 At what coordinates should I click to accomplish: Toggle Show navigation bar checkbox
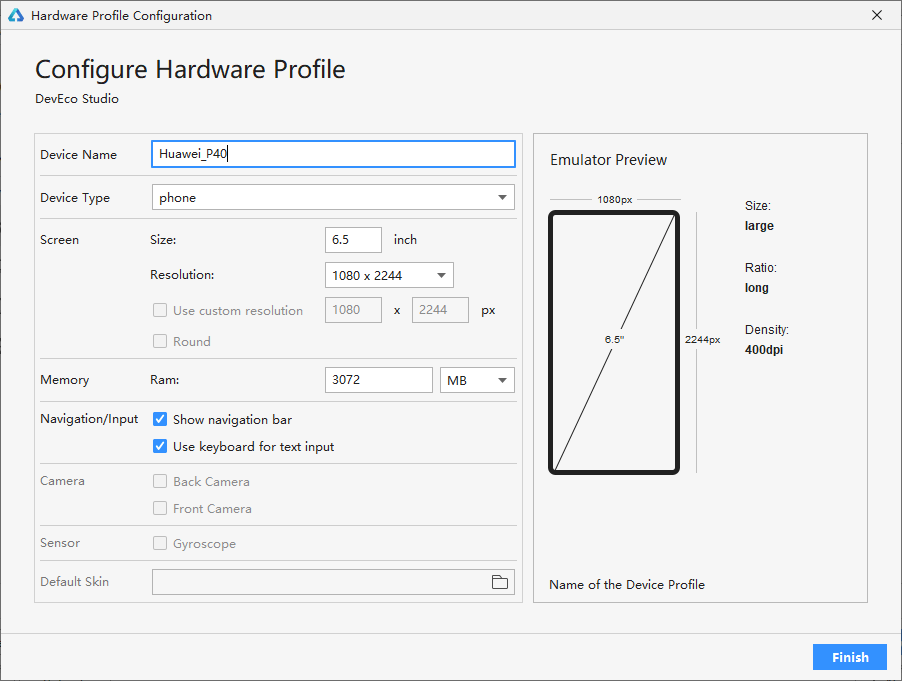click(x=160, y=420)
